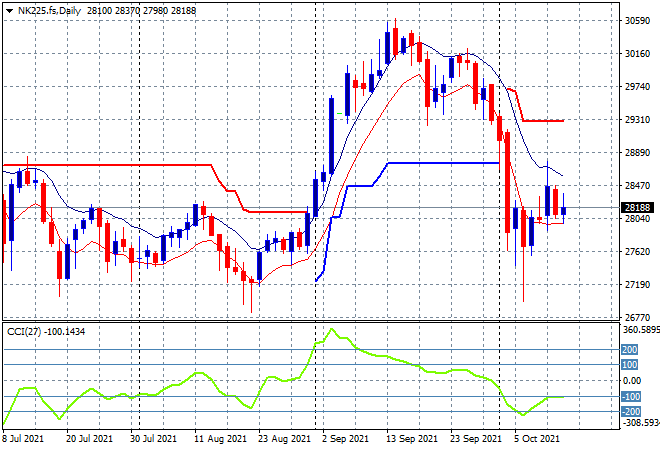The height and width of the screenshot is (450, 660).
Task: Click the CCI 200 level label
Action: (x=629, y=349)
